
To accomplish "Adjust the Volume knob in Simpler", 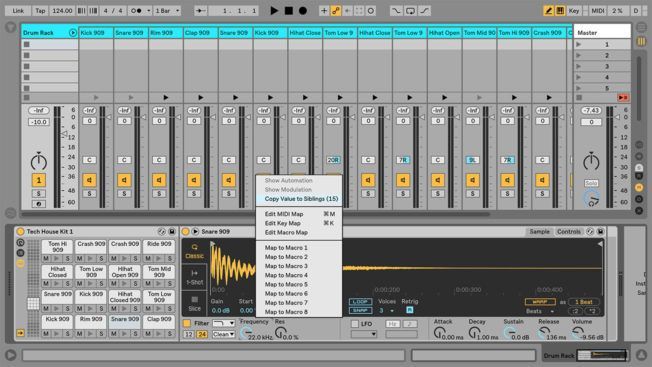I will pyautogui.click(x=577, y=332).
